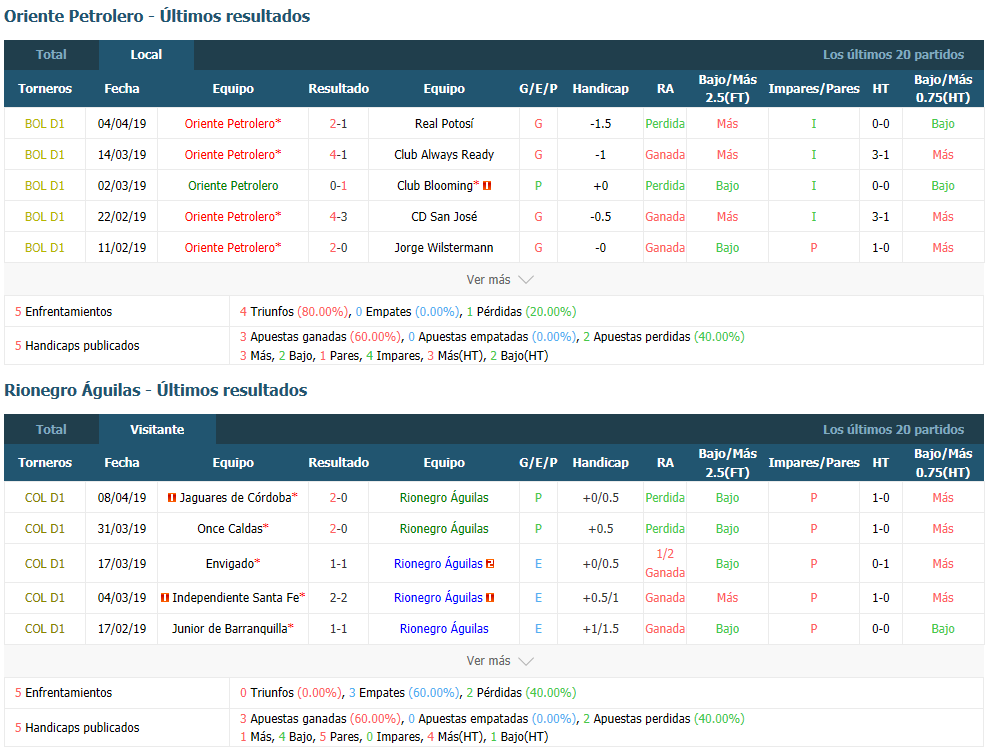Click Rionegro Águilas on Once Caldas row
The image size is (989, 752).
click(444, 529)
